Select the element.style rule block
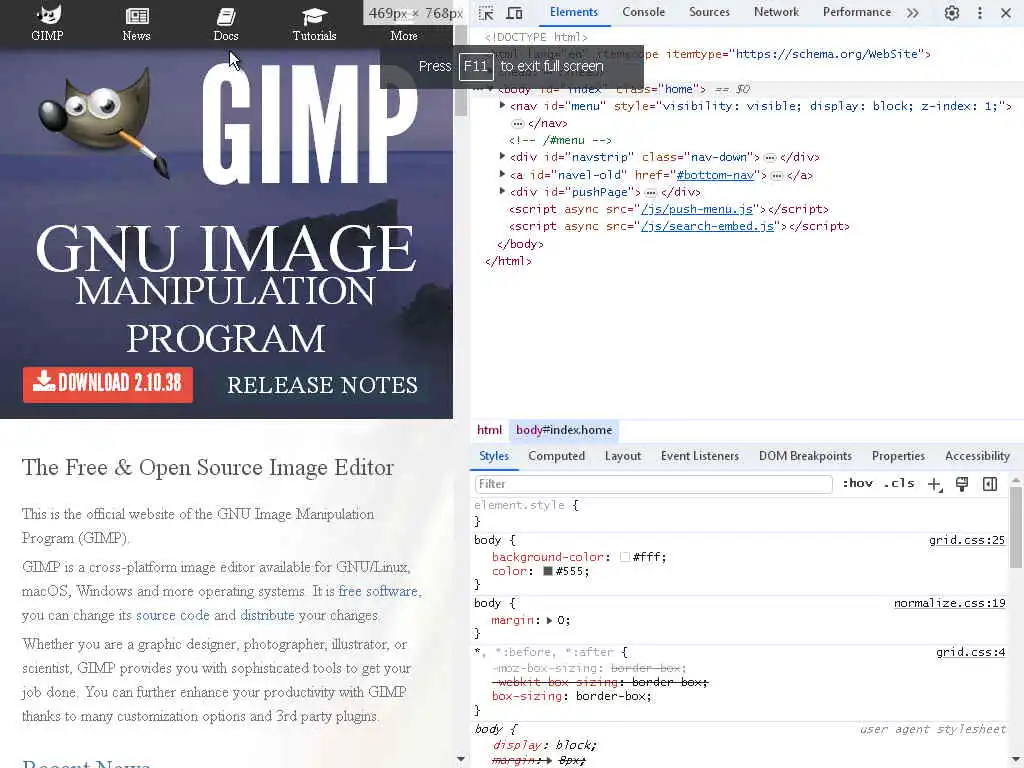1024x768 pixels. click(739, 513)
